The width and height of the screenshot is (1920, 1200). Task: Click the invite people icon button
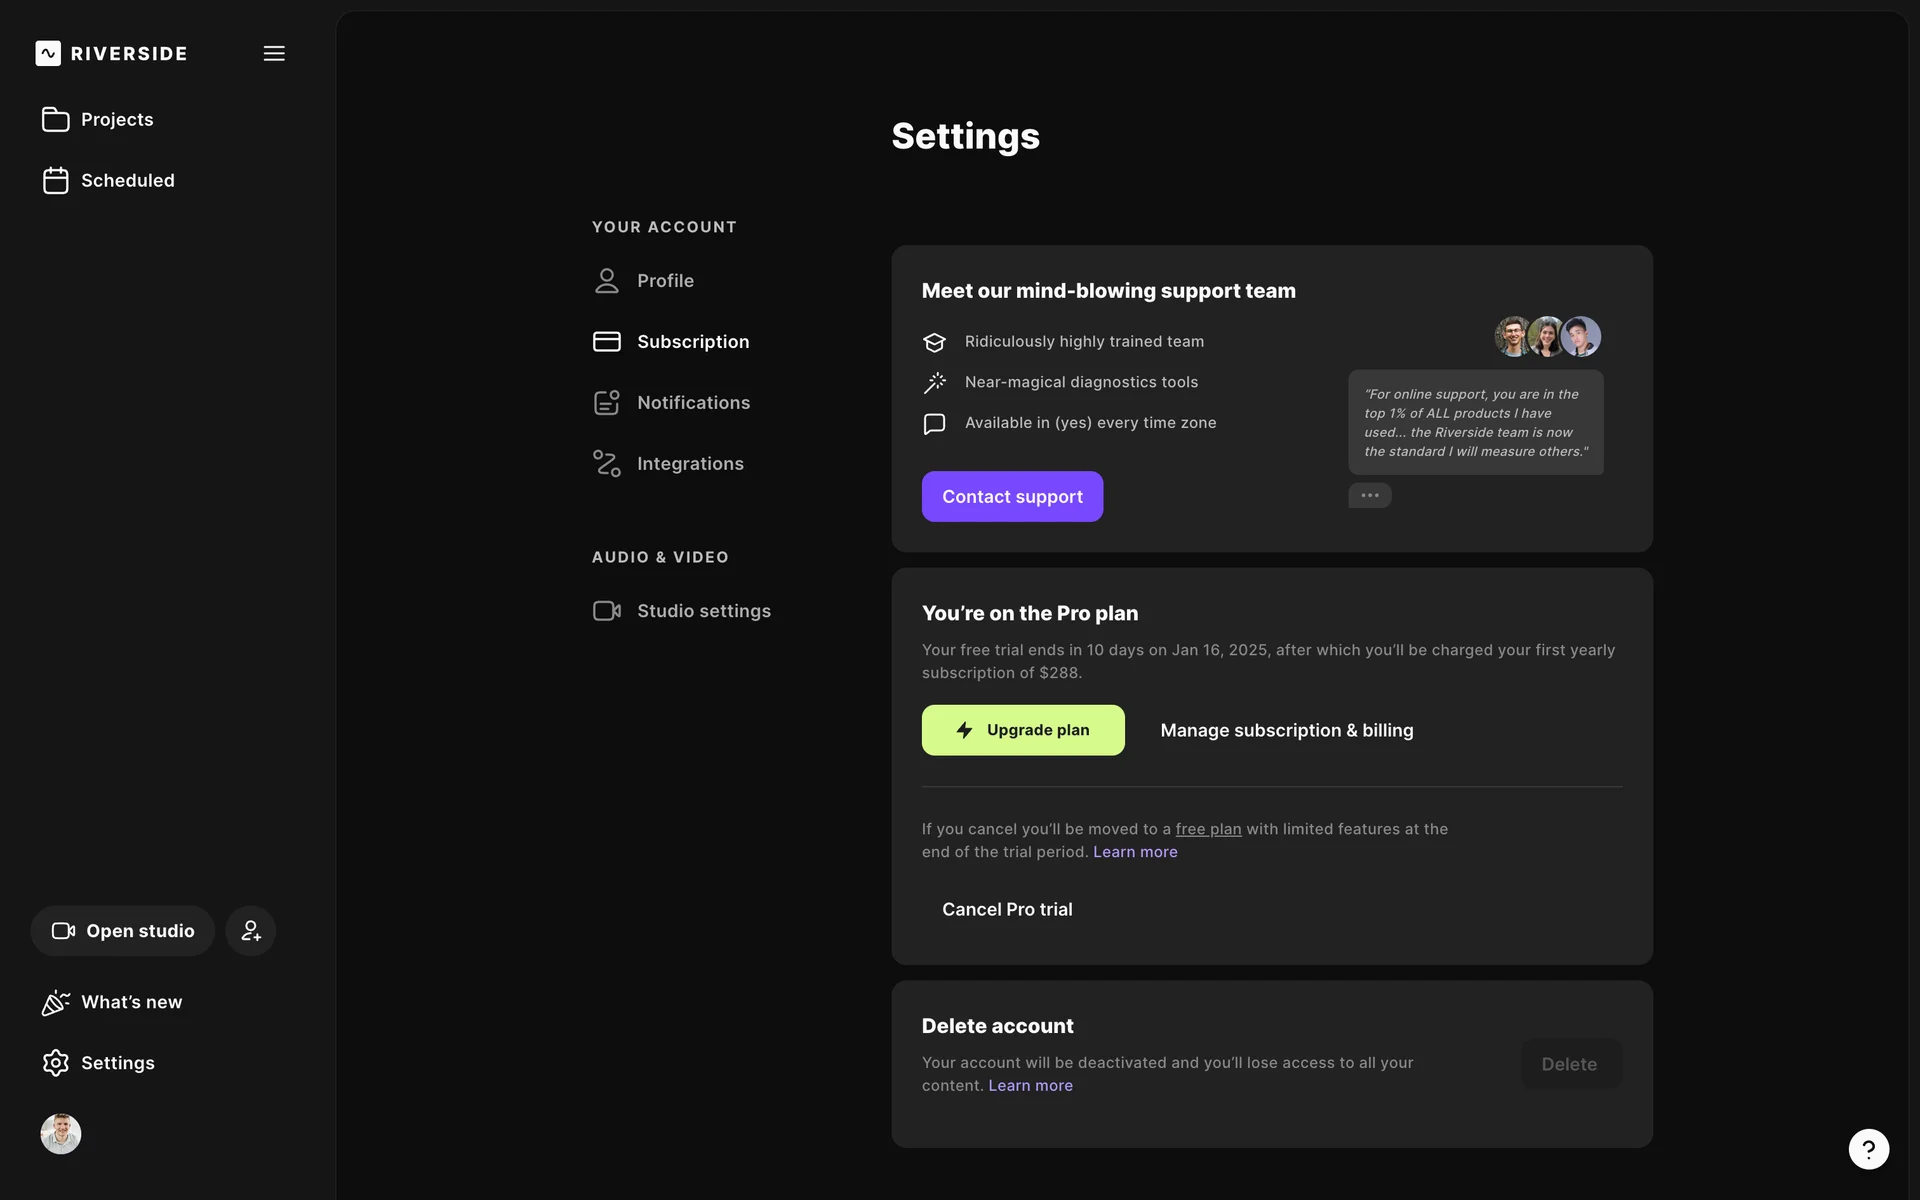click(x=251, y=931)
